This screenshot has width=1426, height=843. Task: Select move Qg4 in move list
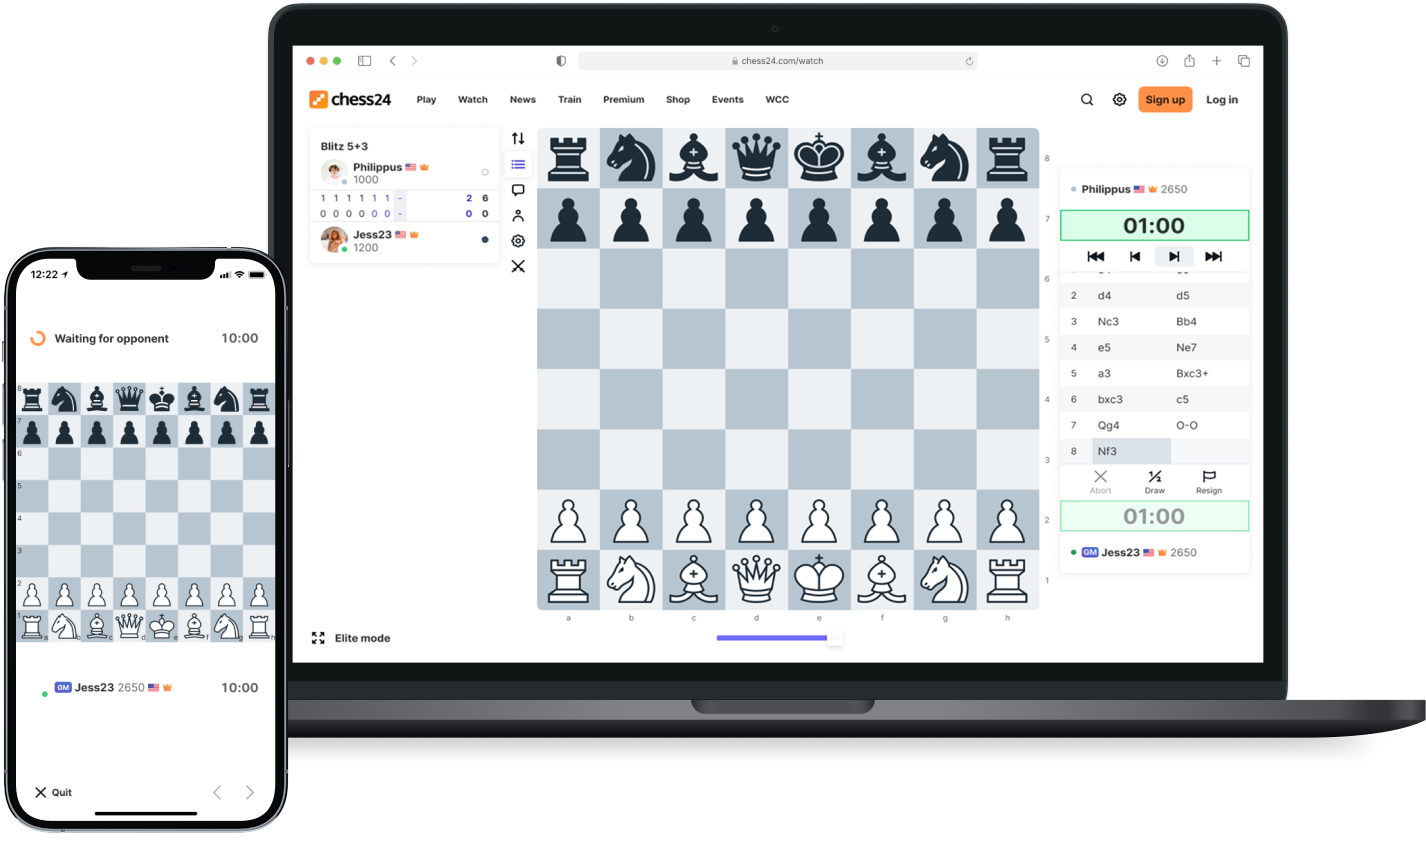pyautogui.click(x=1108, y=425)
